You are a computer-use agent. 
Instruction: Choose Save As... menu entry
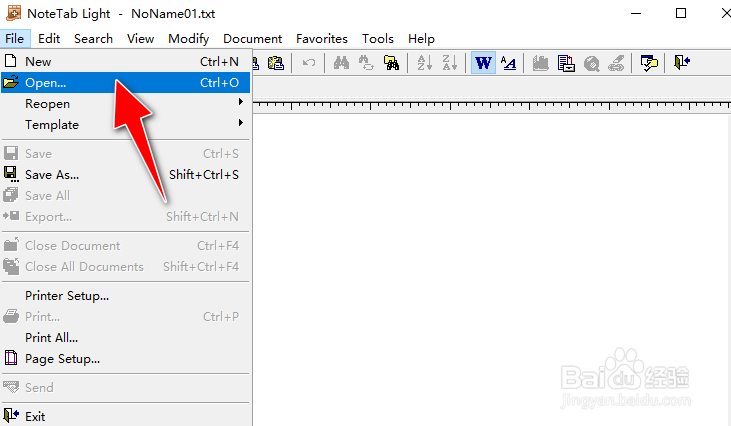pyautogui.click(x=125, y=174)
